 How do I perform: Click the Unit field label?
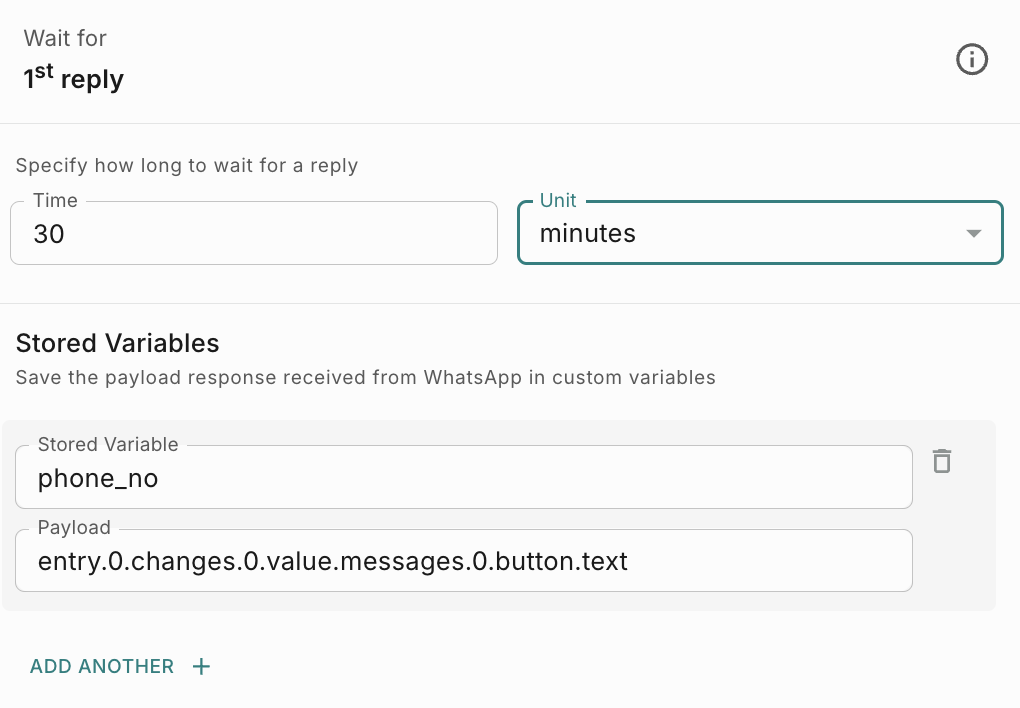click(x=558, y=201)
